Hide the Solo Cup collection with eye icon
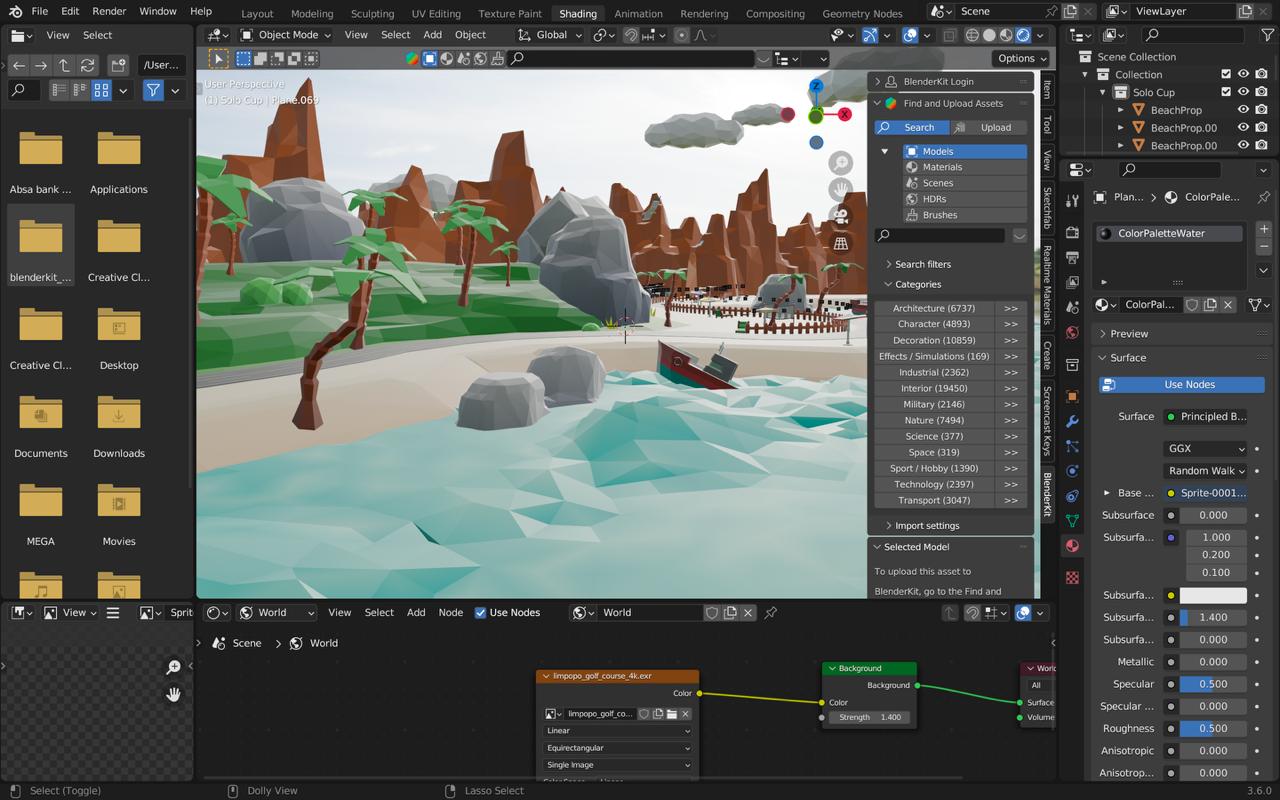Viewport: 1280px width, 800px height. [x=1243, y=92]
